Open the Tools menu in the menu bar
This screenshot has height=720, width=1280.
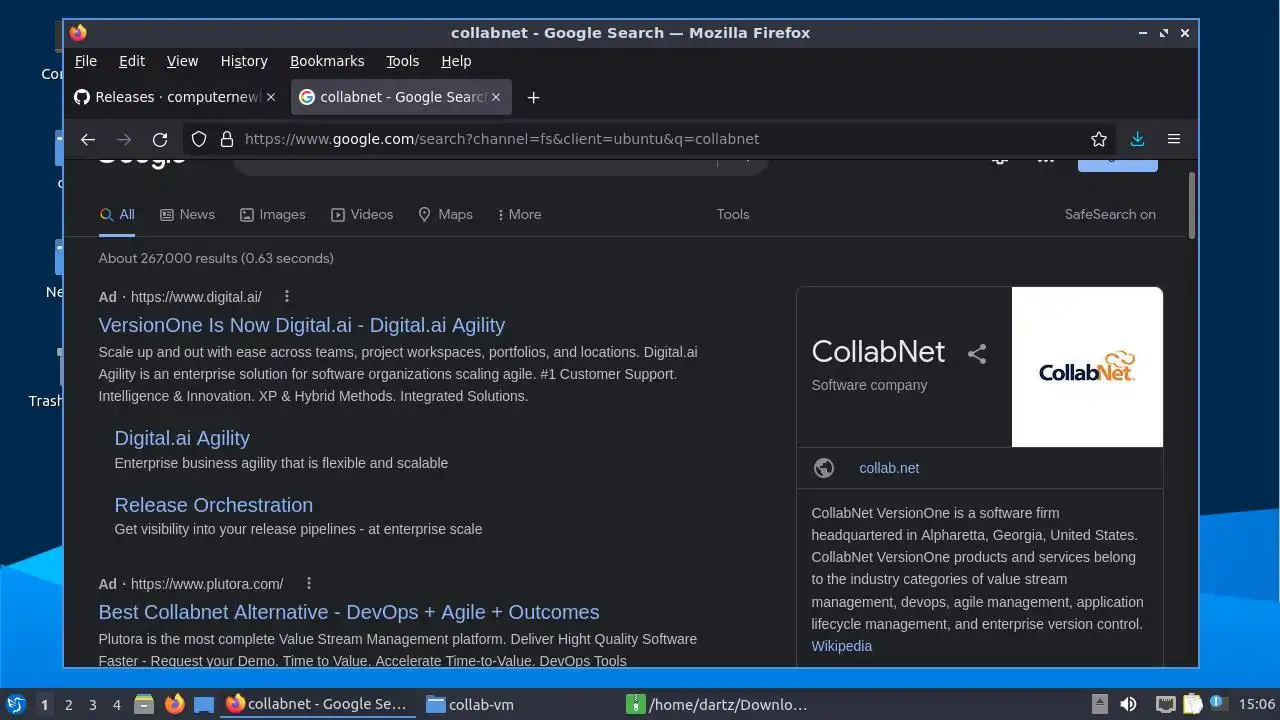click(x=403, y=61)
